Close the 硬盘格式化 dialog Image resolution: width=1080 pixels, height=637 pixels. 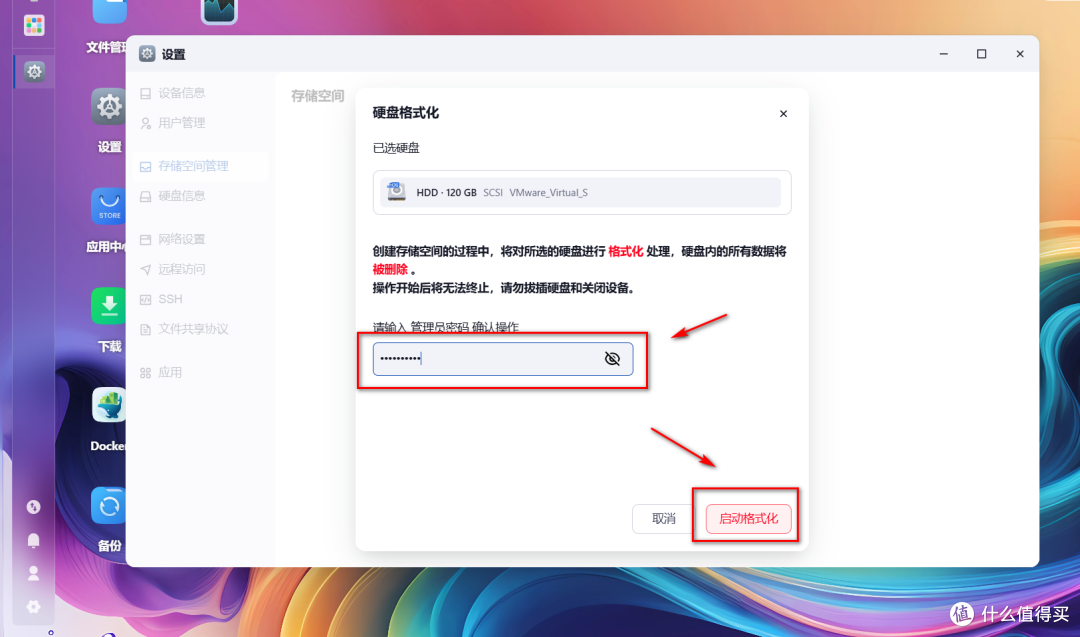pyautogui.click(x=783, y=114)
